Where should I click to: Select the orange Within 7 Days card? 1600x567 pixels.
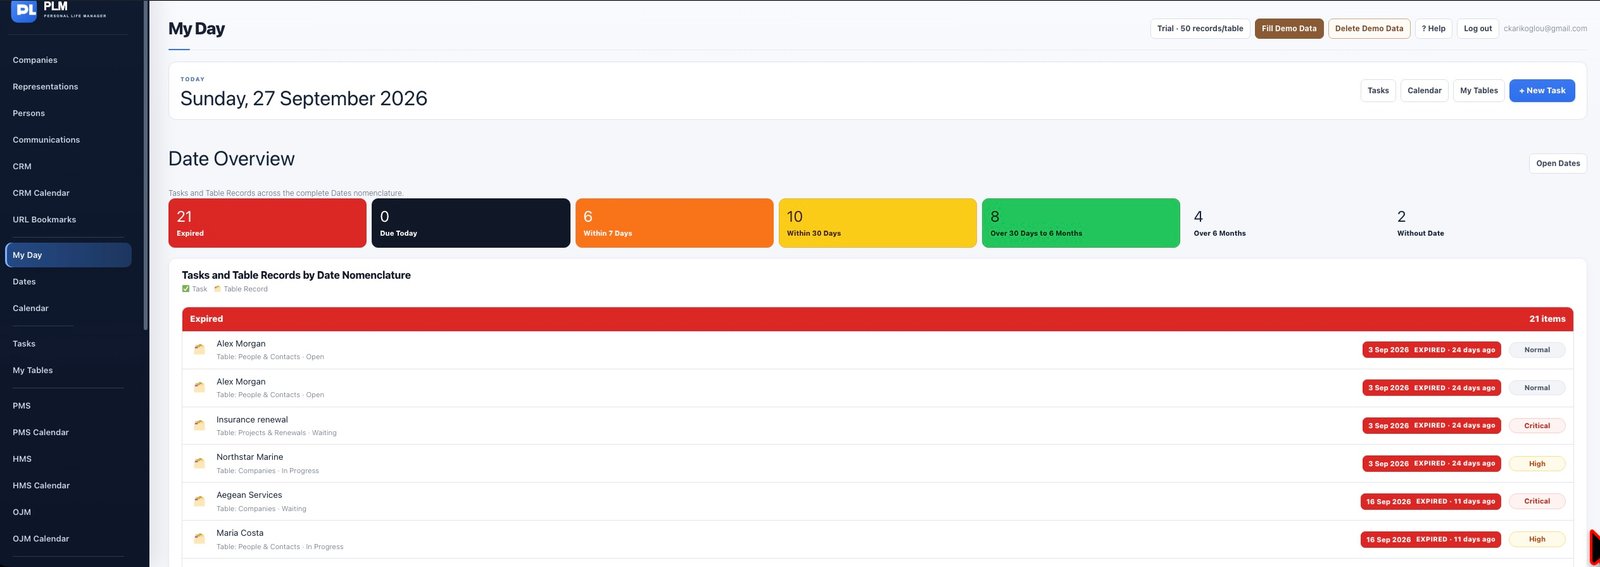(x=674, y=223)
